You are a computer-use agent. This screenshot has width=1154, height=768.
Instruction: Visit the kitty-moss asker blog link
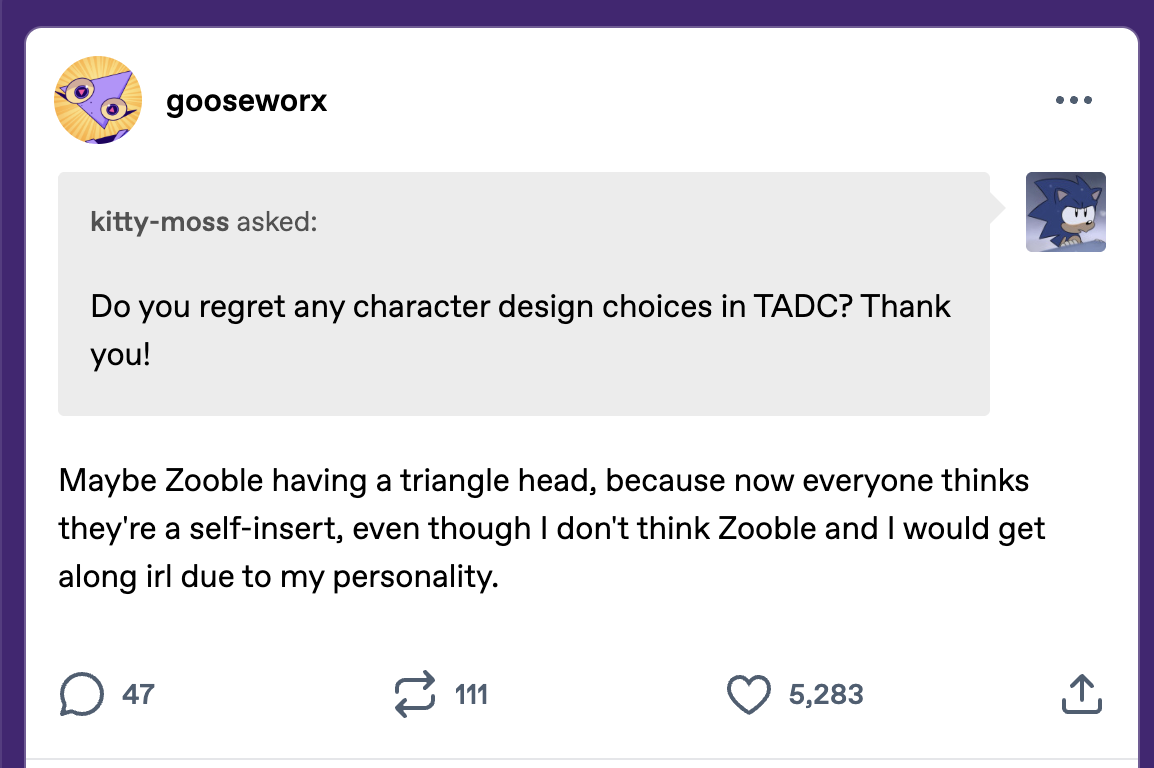pos(160,221)
